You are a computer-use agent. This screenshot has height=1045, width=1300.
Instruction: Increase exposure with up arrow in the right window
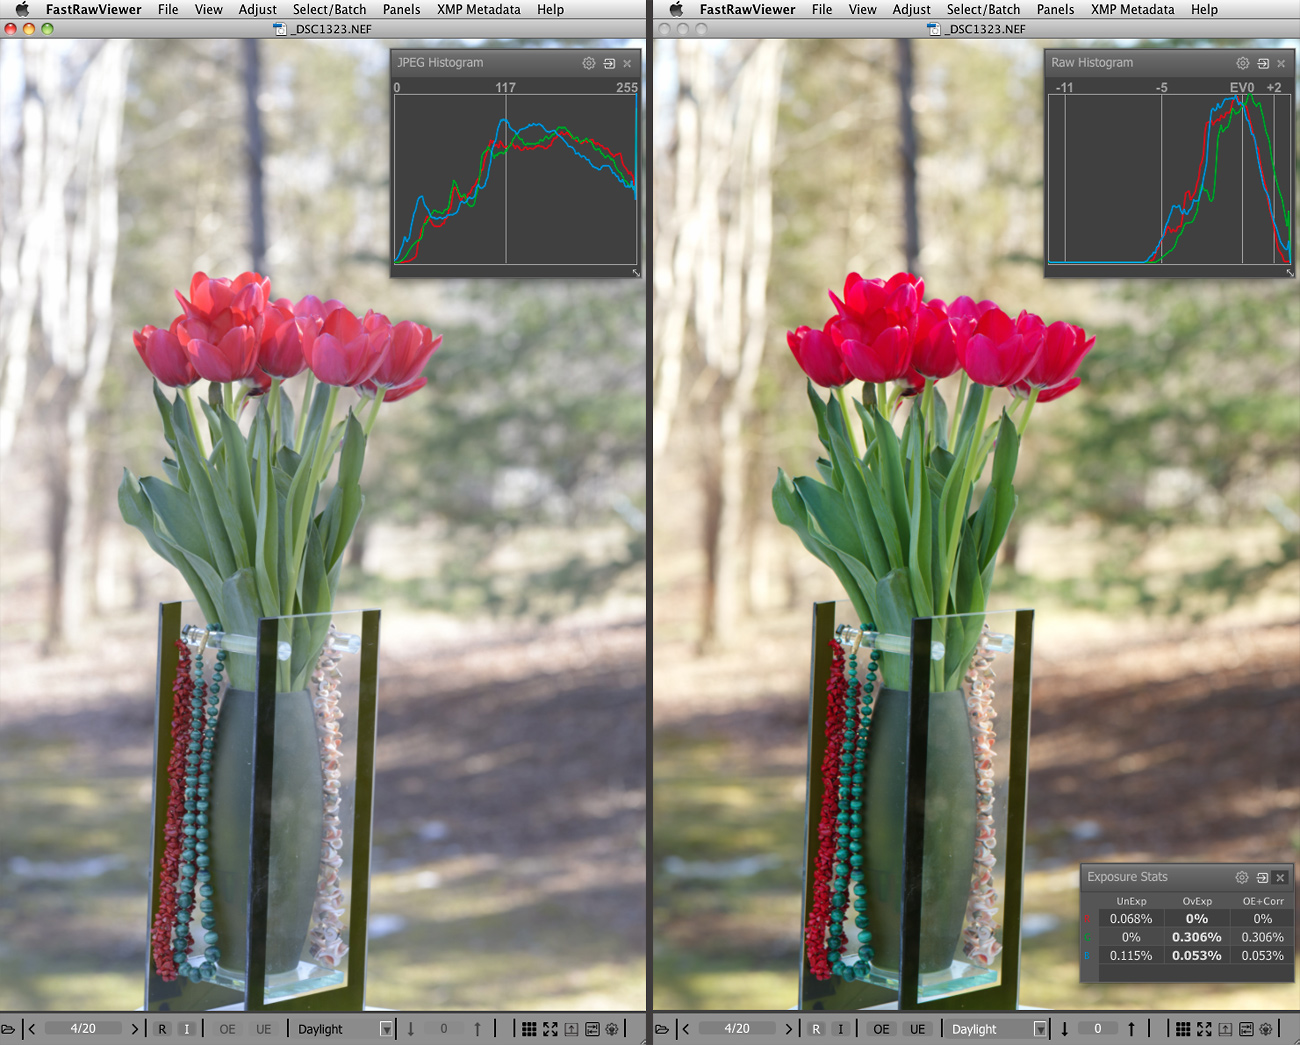coord(1131,1029)
